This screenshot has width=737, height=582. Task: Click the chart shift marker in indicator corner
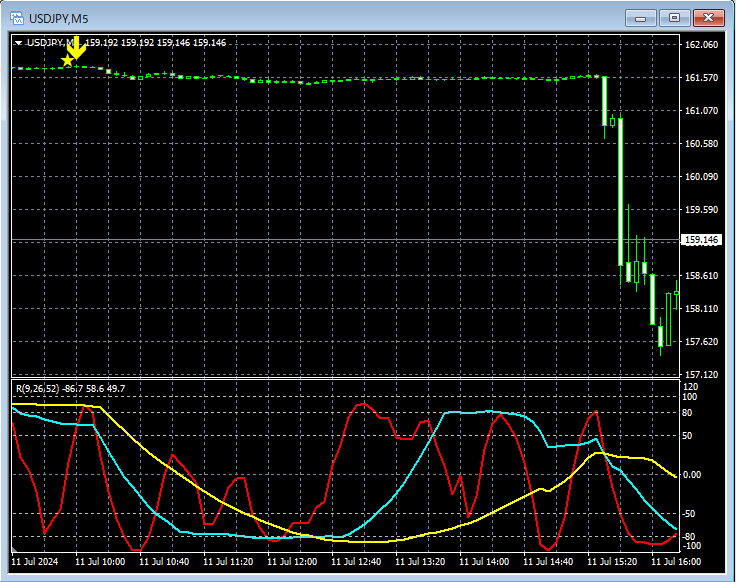point(14,549)
